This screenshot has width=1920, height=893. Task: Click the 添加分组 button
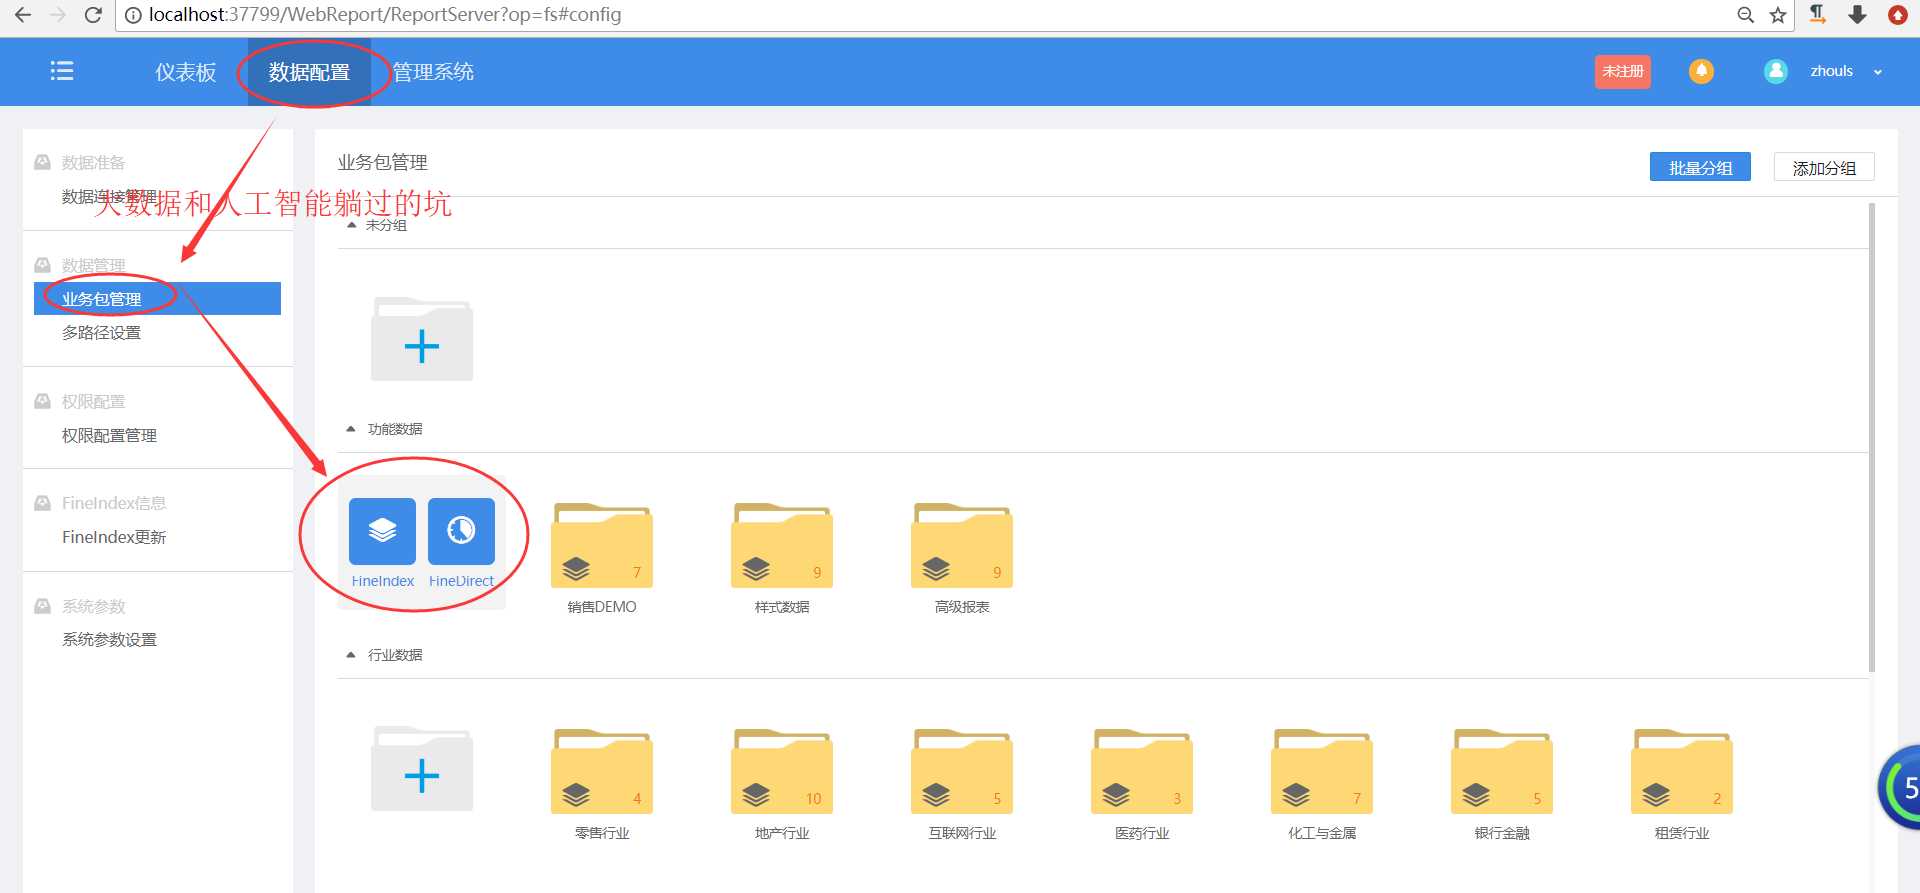click(x=1824, y=167)
